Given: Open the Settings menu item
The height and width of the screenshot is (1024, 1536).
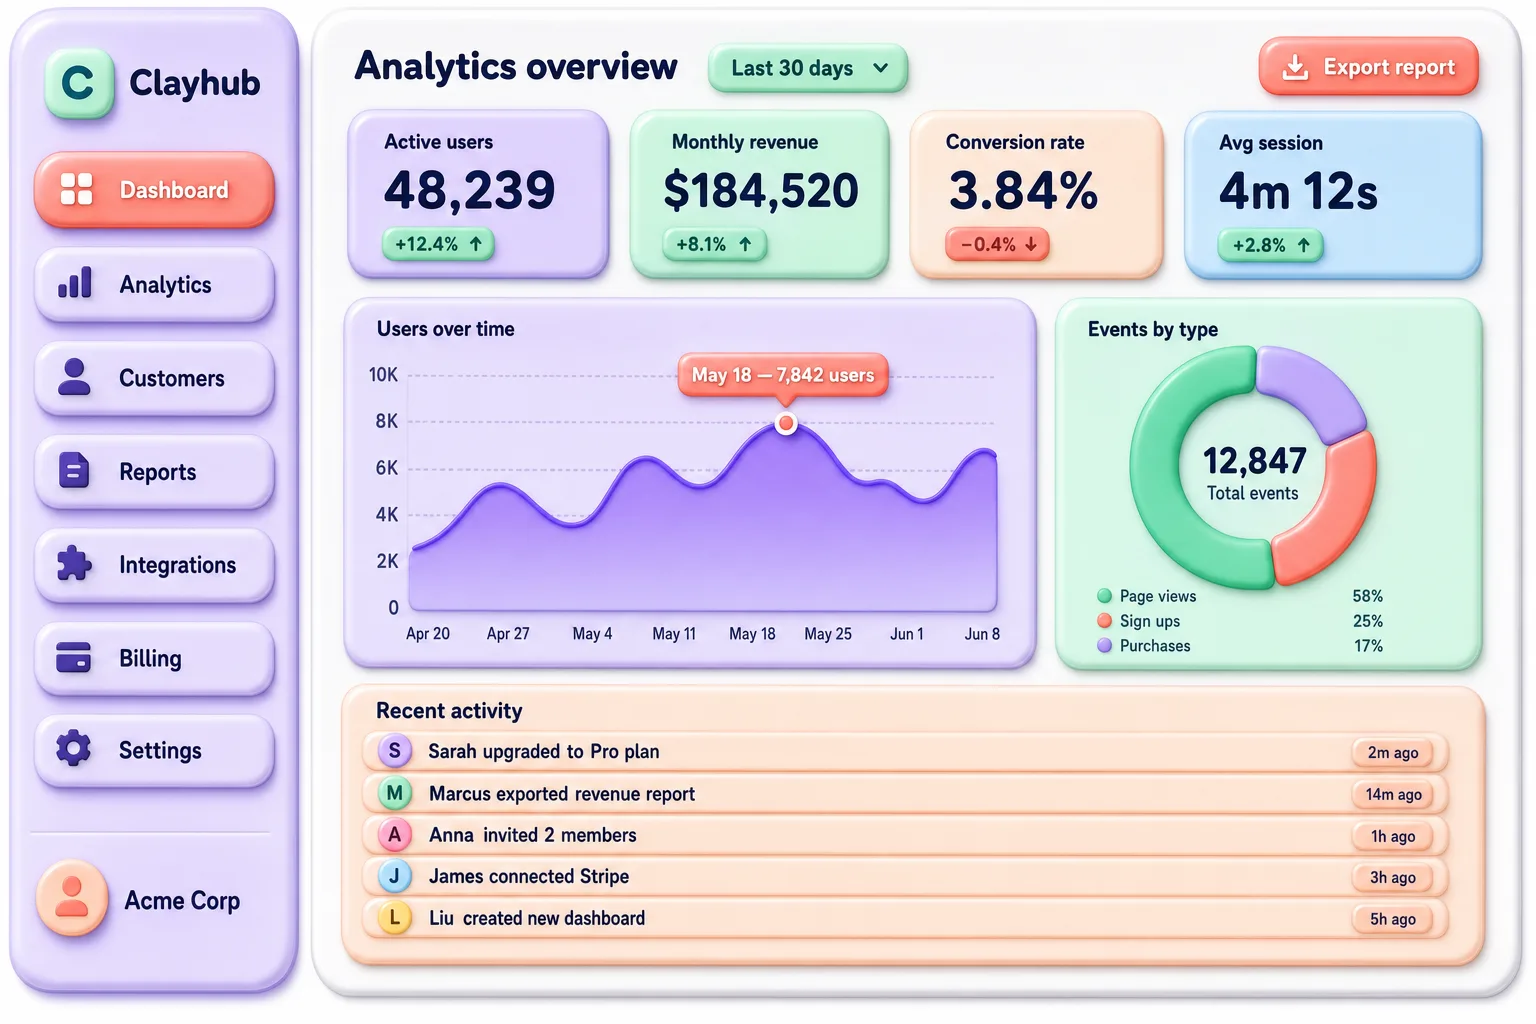Looking at the screenshot, I should pos(154,750).
